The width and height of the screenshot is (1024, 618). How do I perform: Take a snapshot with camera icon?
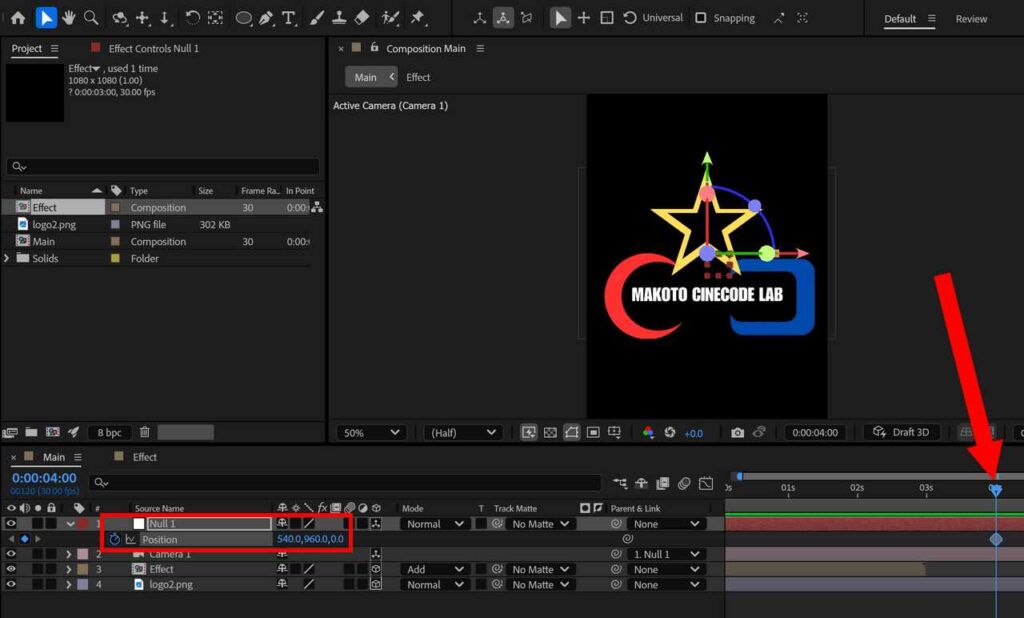pos(737,432)
